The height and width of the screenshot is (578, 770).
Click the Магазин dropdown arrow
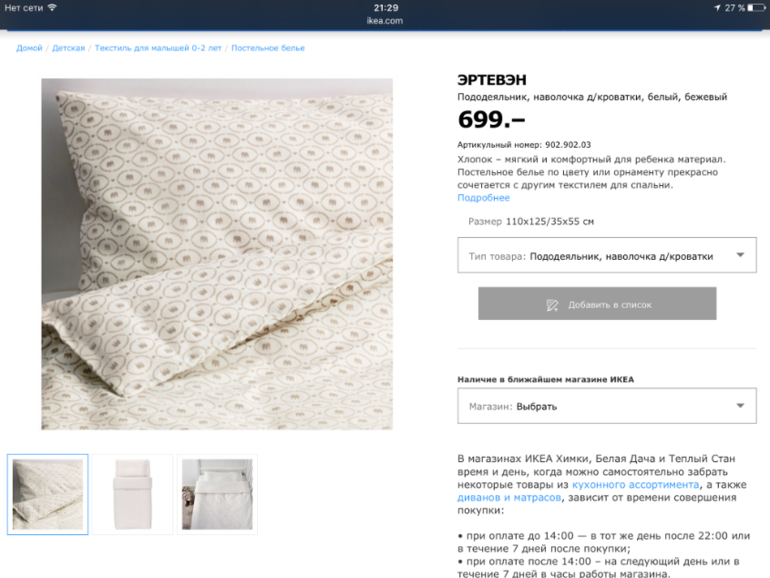(740, 406)
